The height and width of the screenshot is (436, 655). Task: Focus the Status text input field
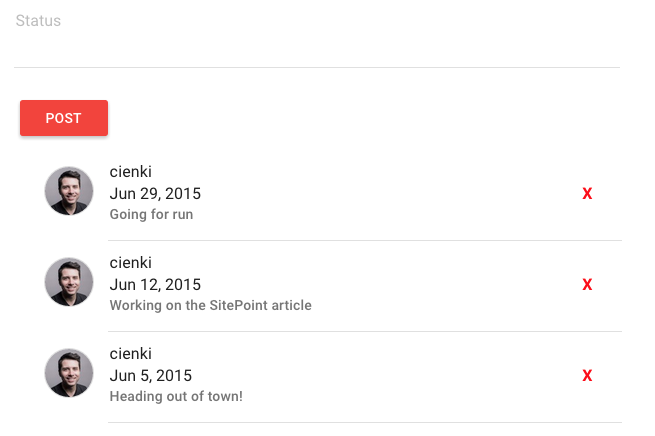pos(317,38)
